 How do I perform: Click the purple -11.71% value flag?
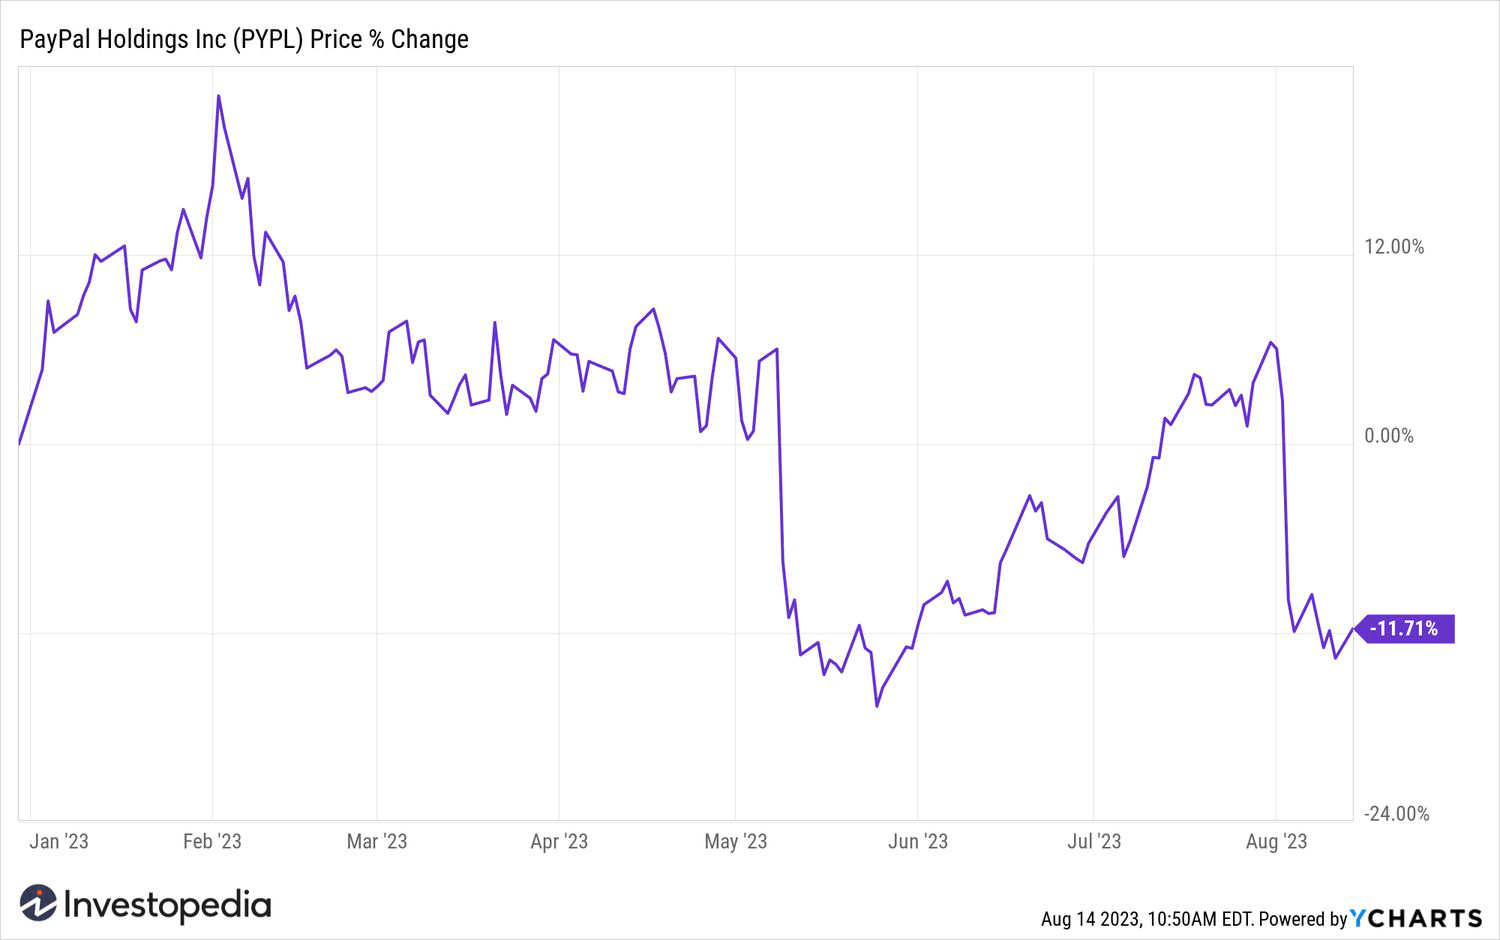(x=1404, y=628)
